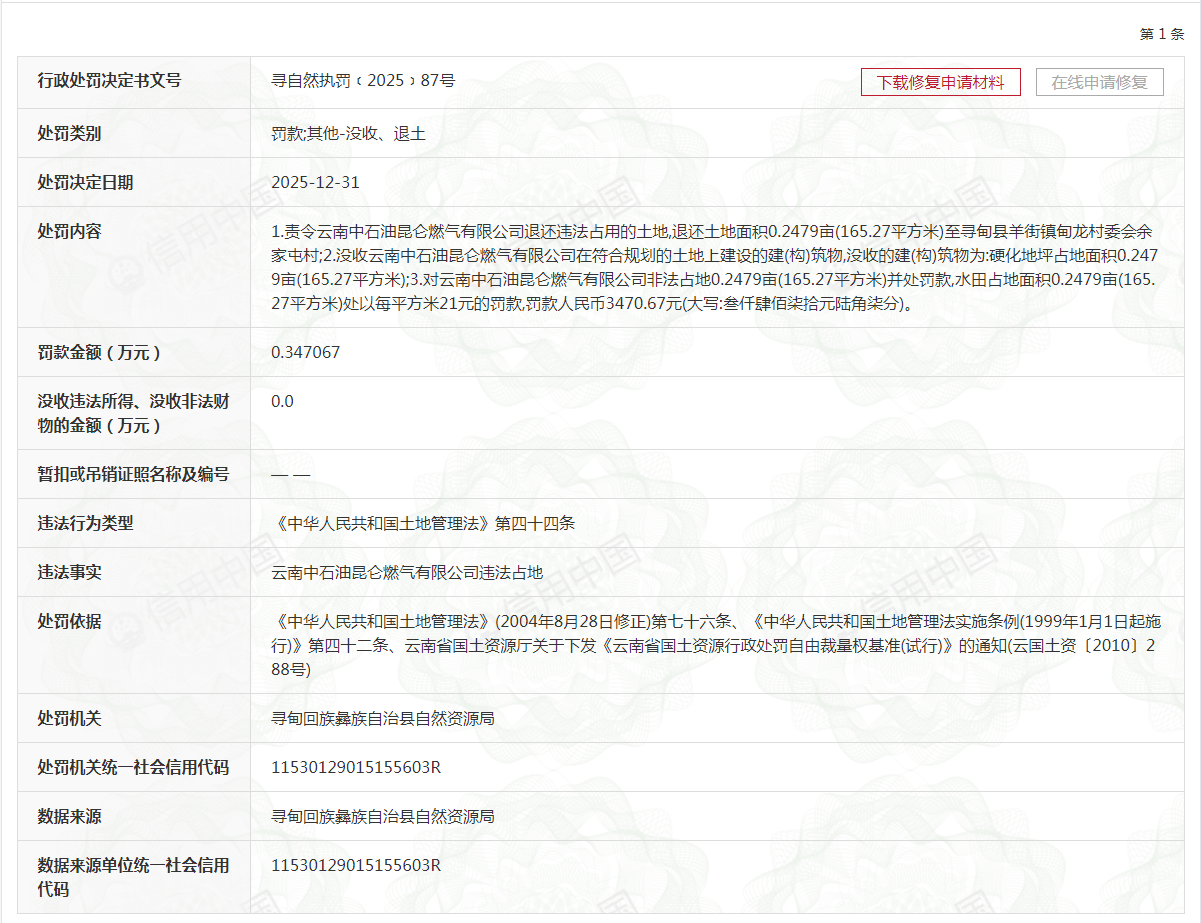The width and height of the screenshot is (1201, 923).
Task: Click the fine amount 0.347067
Action: 305,352
